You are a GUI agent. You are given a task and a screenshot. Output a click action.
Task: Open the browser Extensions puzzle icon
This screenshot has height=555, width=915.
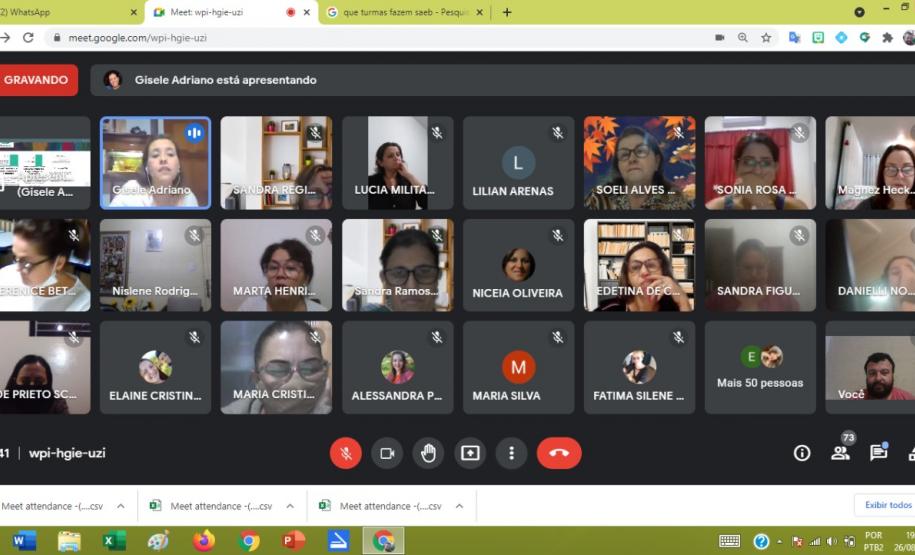pos(886,38)
